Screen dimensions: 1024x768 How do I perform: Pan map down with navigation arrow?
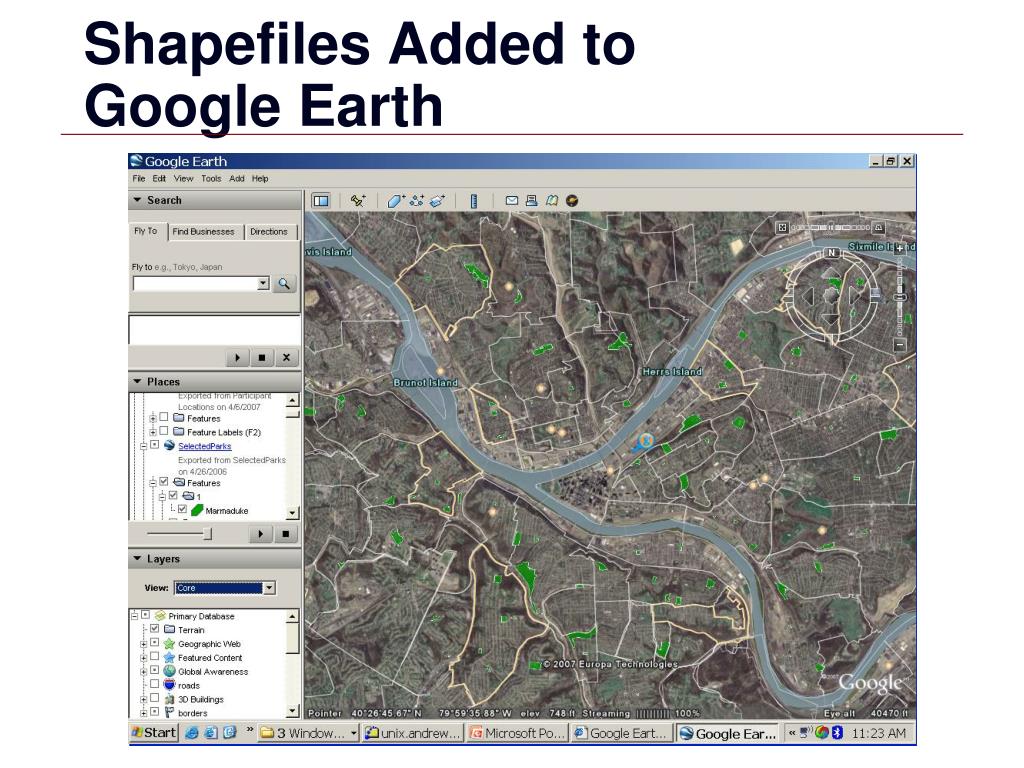point(831,319)
